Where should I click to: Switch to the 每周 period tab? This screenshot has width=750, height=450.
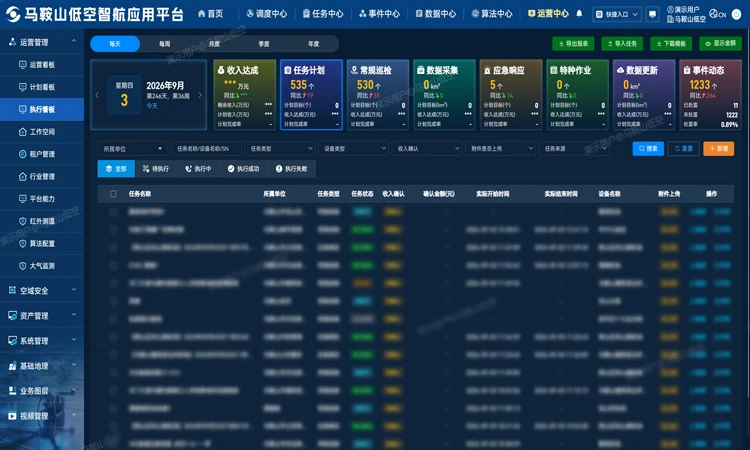(165, 44)
